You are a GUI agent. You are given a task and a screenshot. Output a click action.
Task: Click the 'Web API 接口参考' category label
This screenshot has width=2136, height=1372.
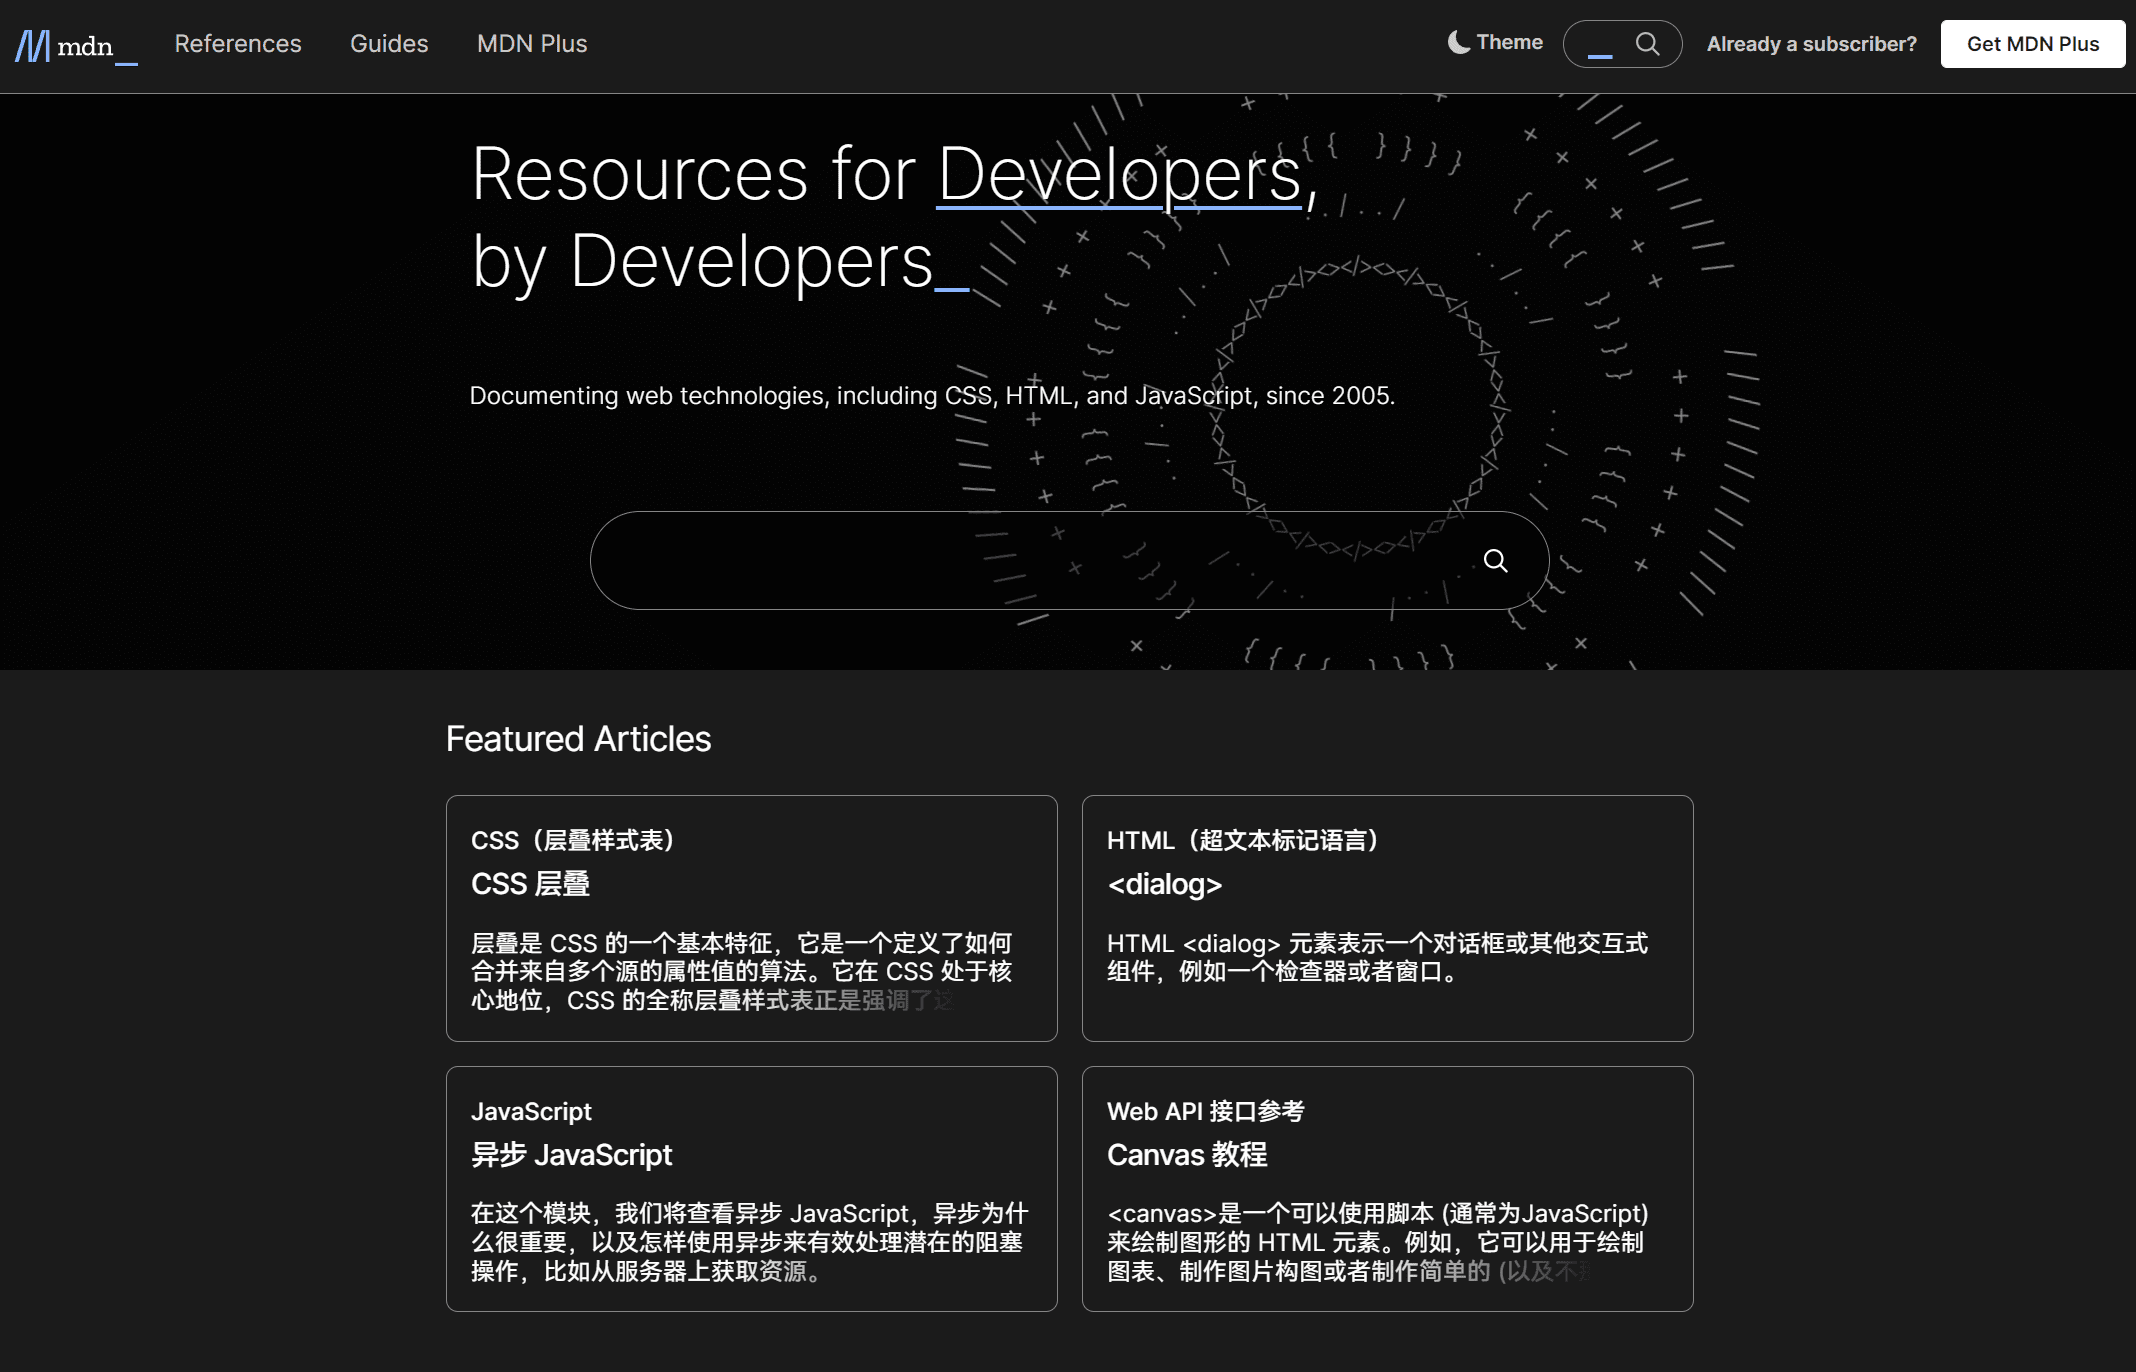[1205, 1111]
